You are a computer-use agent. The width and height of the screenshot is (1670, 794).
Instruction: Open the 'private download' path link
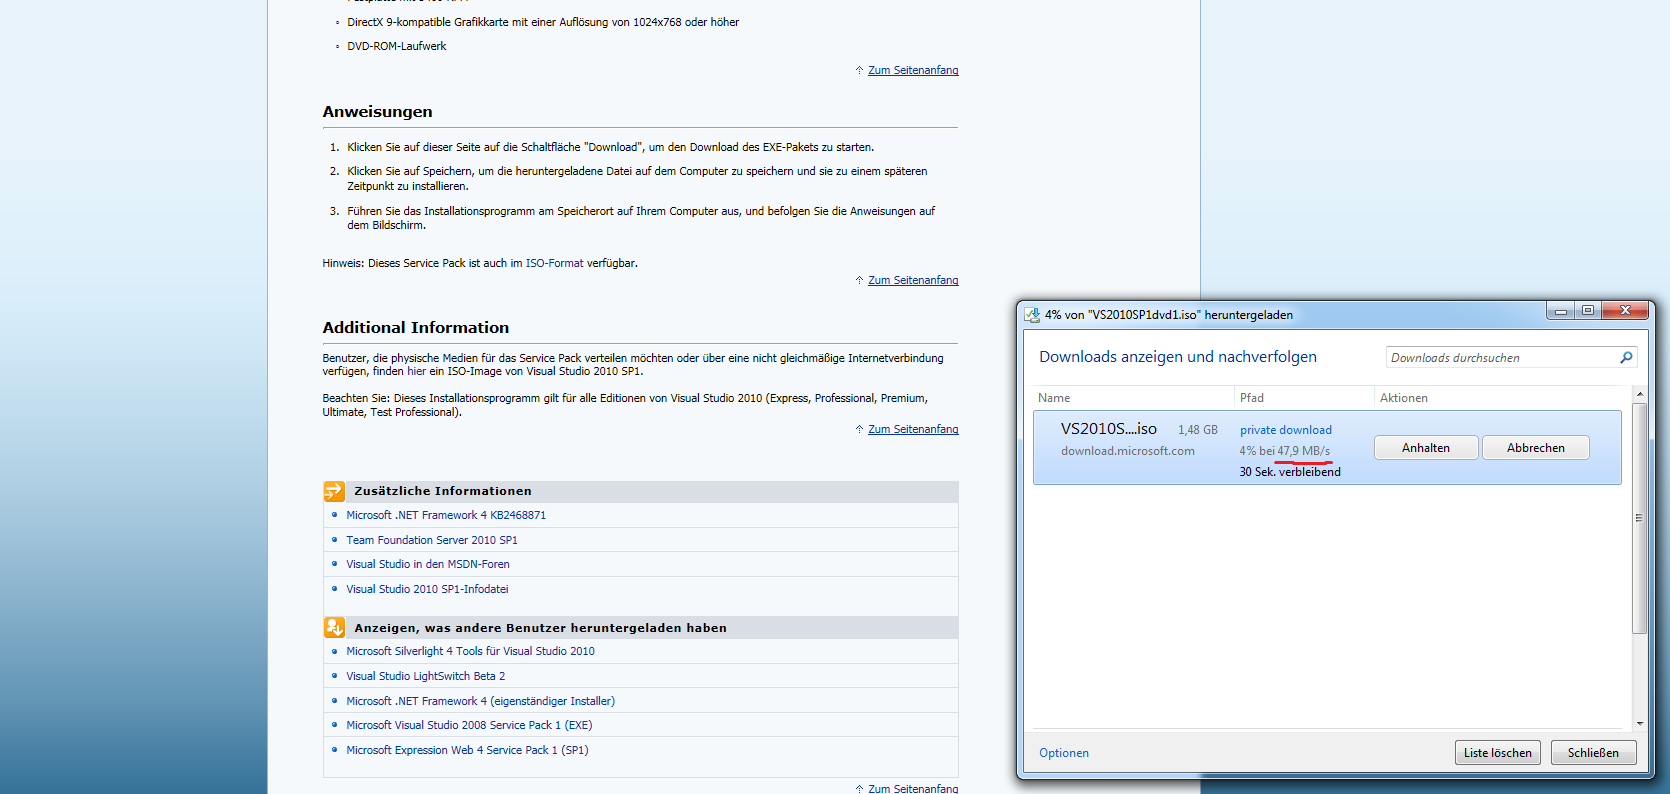tap(1286, 430)
